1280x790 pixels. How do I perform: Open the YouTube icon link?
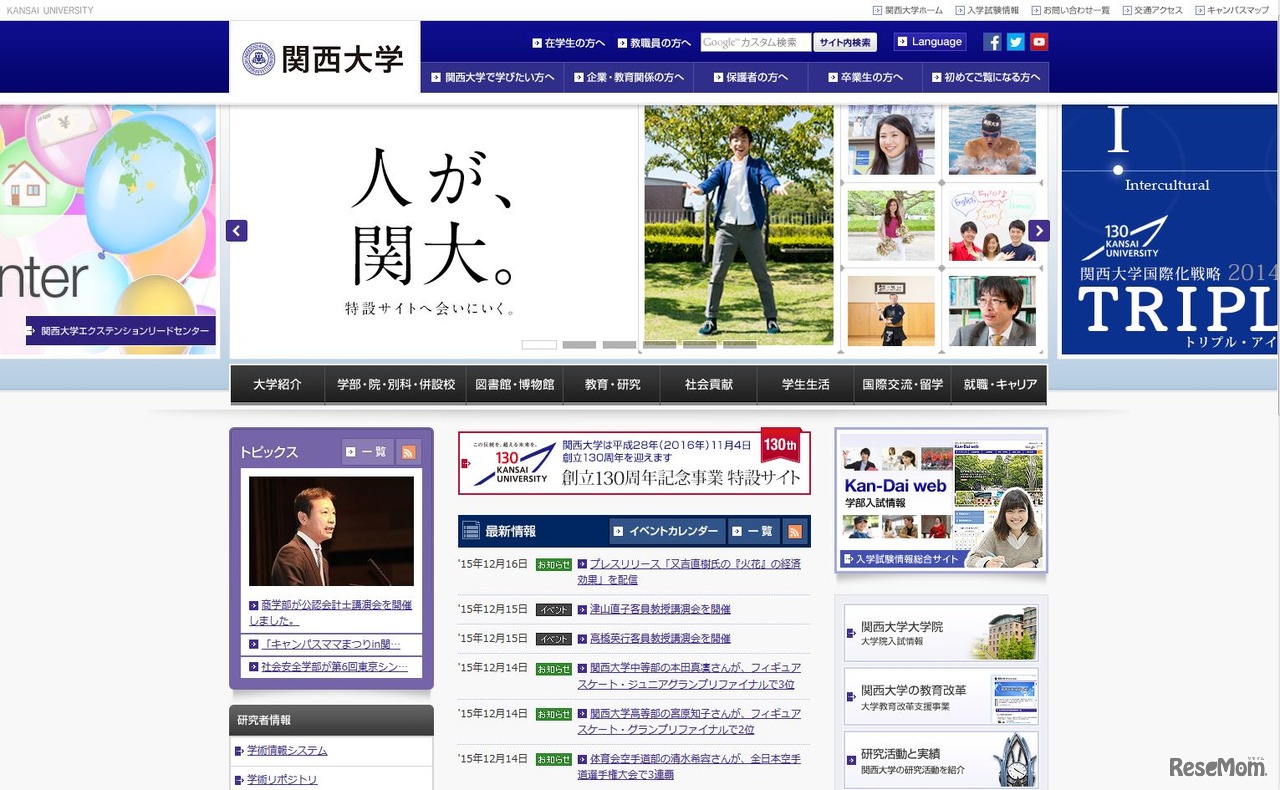click(x=1039, y=42)
